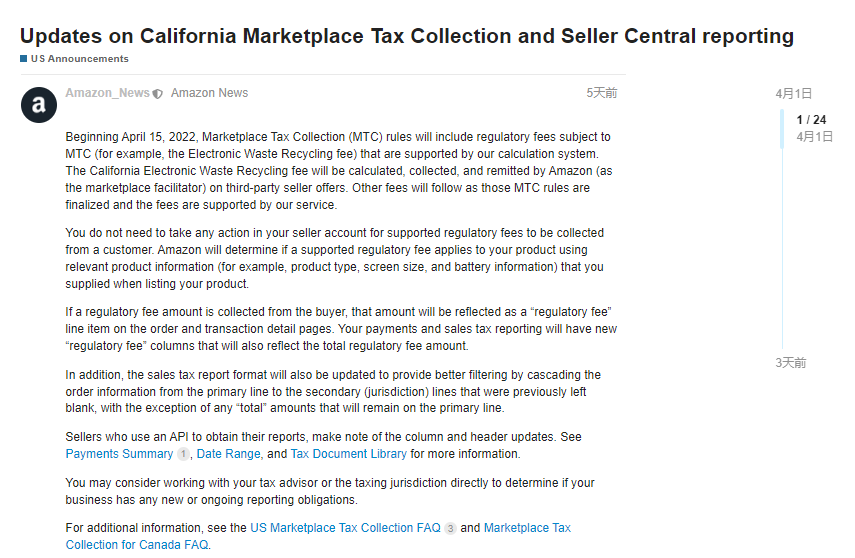The height and width of the screenshot is (558, 855).
Task: Click the blue US Announcements category square
Action: click(x=23, y=58)
